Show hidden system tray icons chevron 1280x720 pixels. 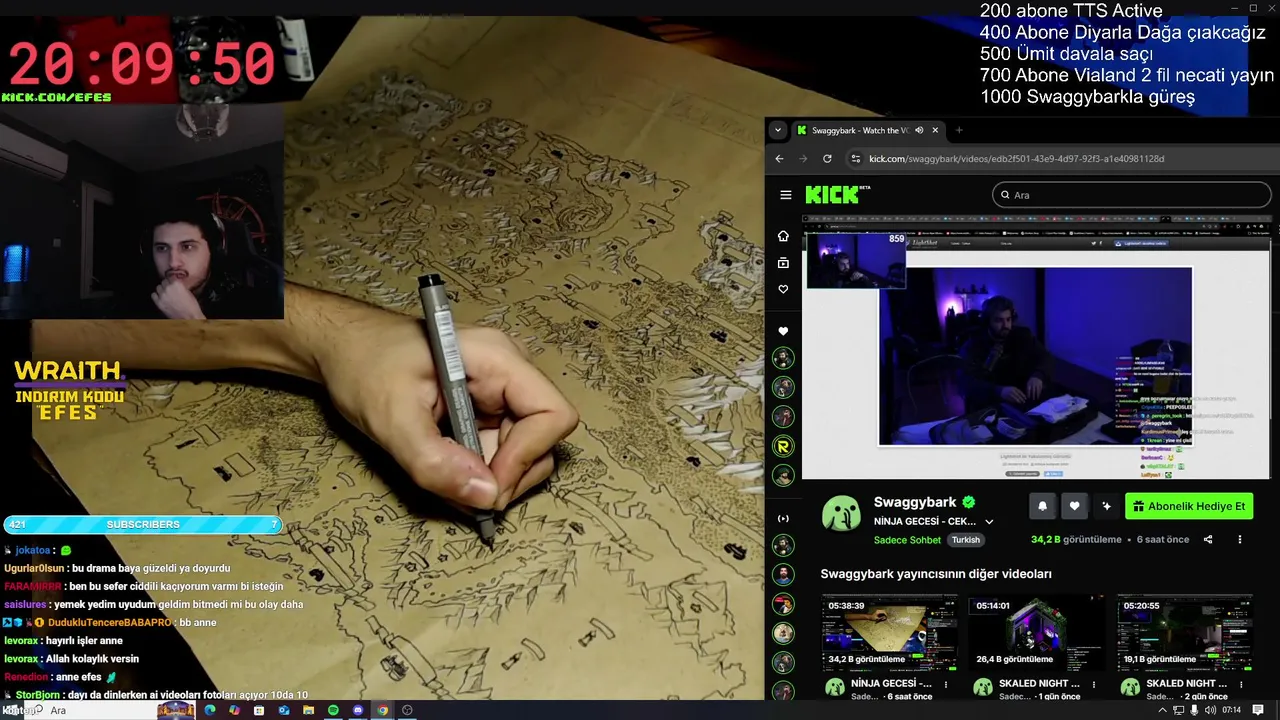coord(1162,710)
